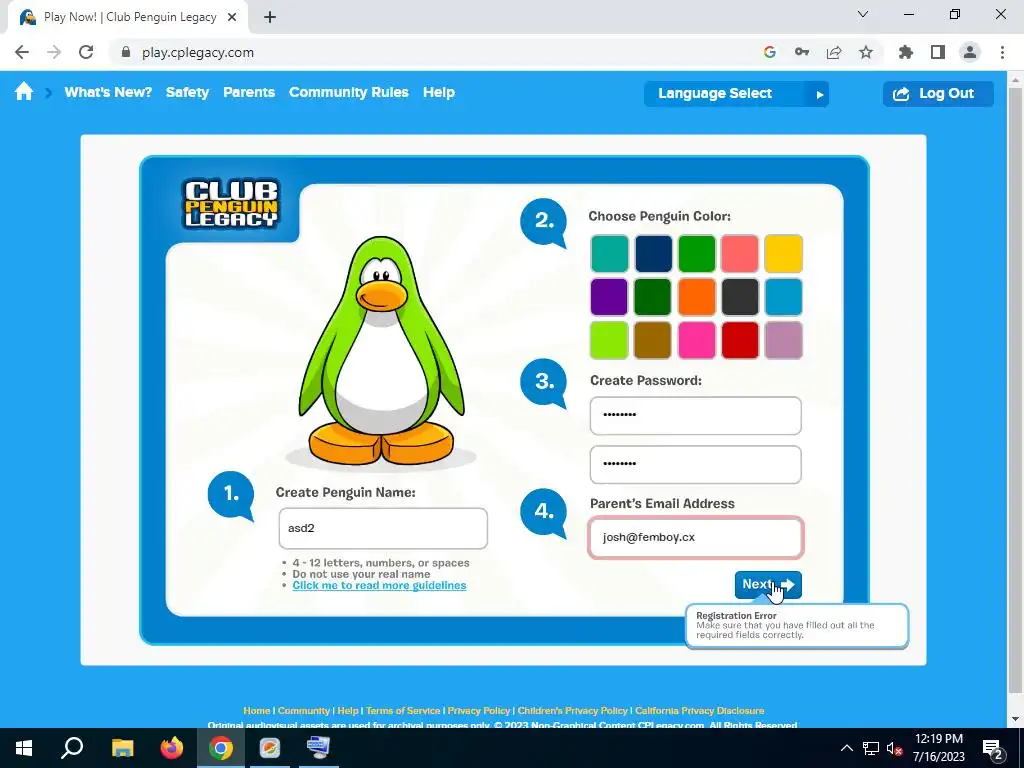The height and width of the screenshot is (768, 1024).
Task: Open Community footer link
Action: click(304, 711)
